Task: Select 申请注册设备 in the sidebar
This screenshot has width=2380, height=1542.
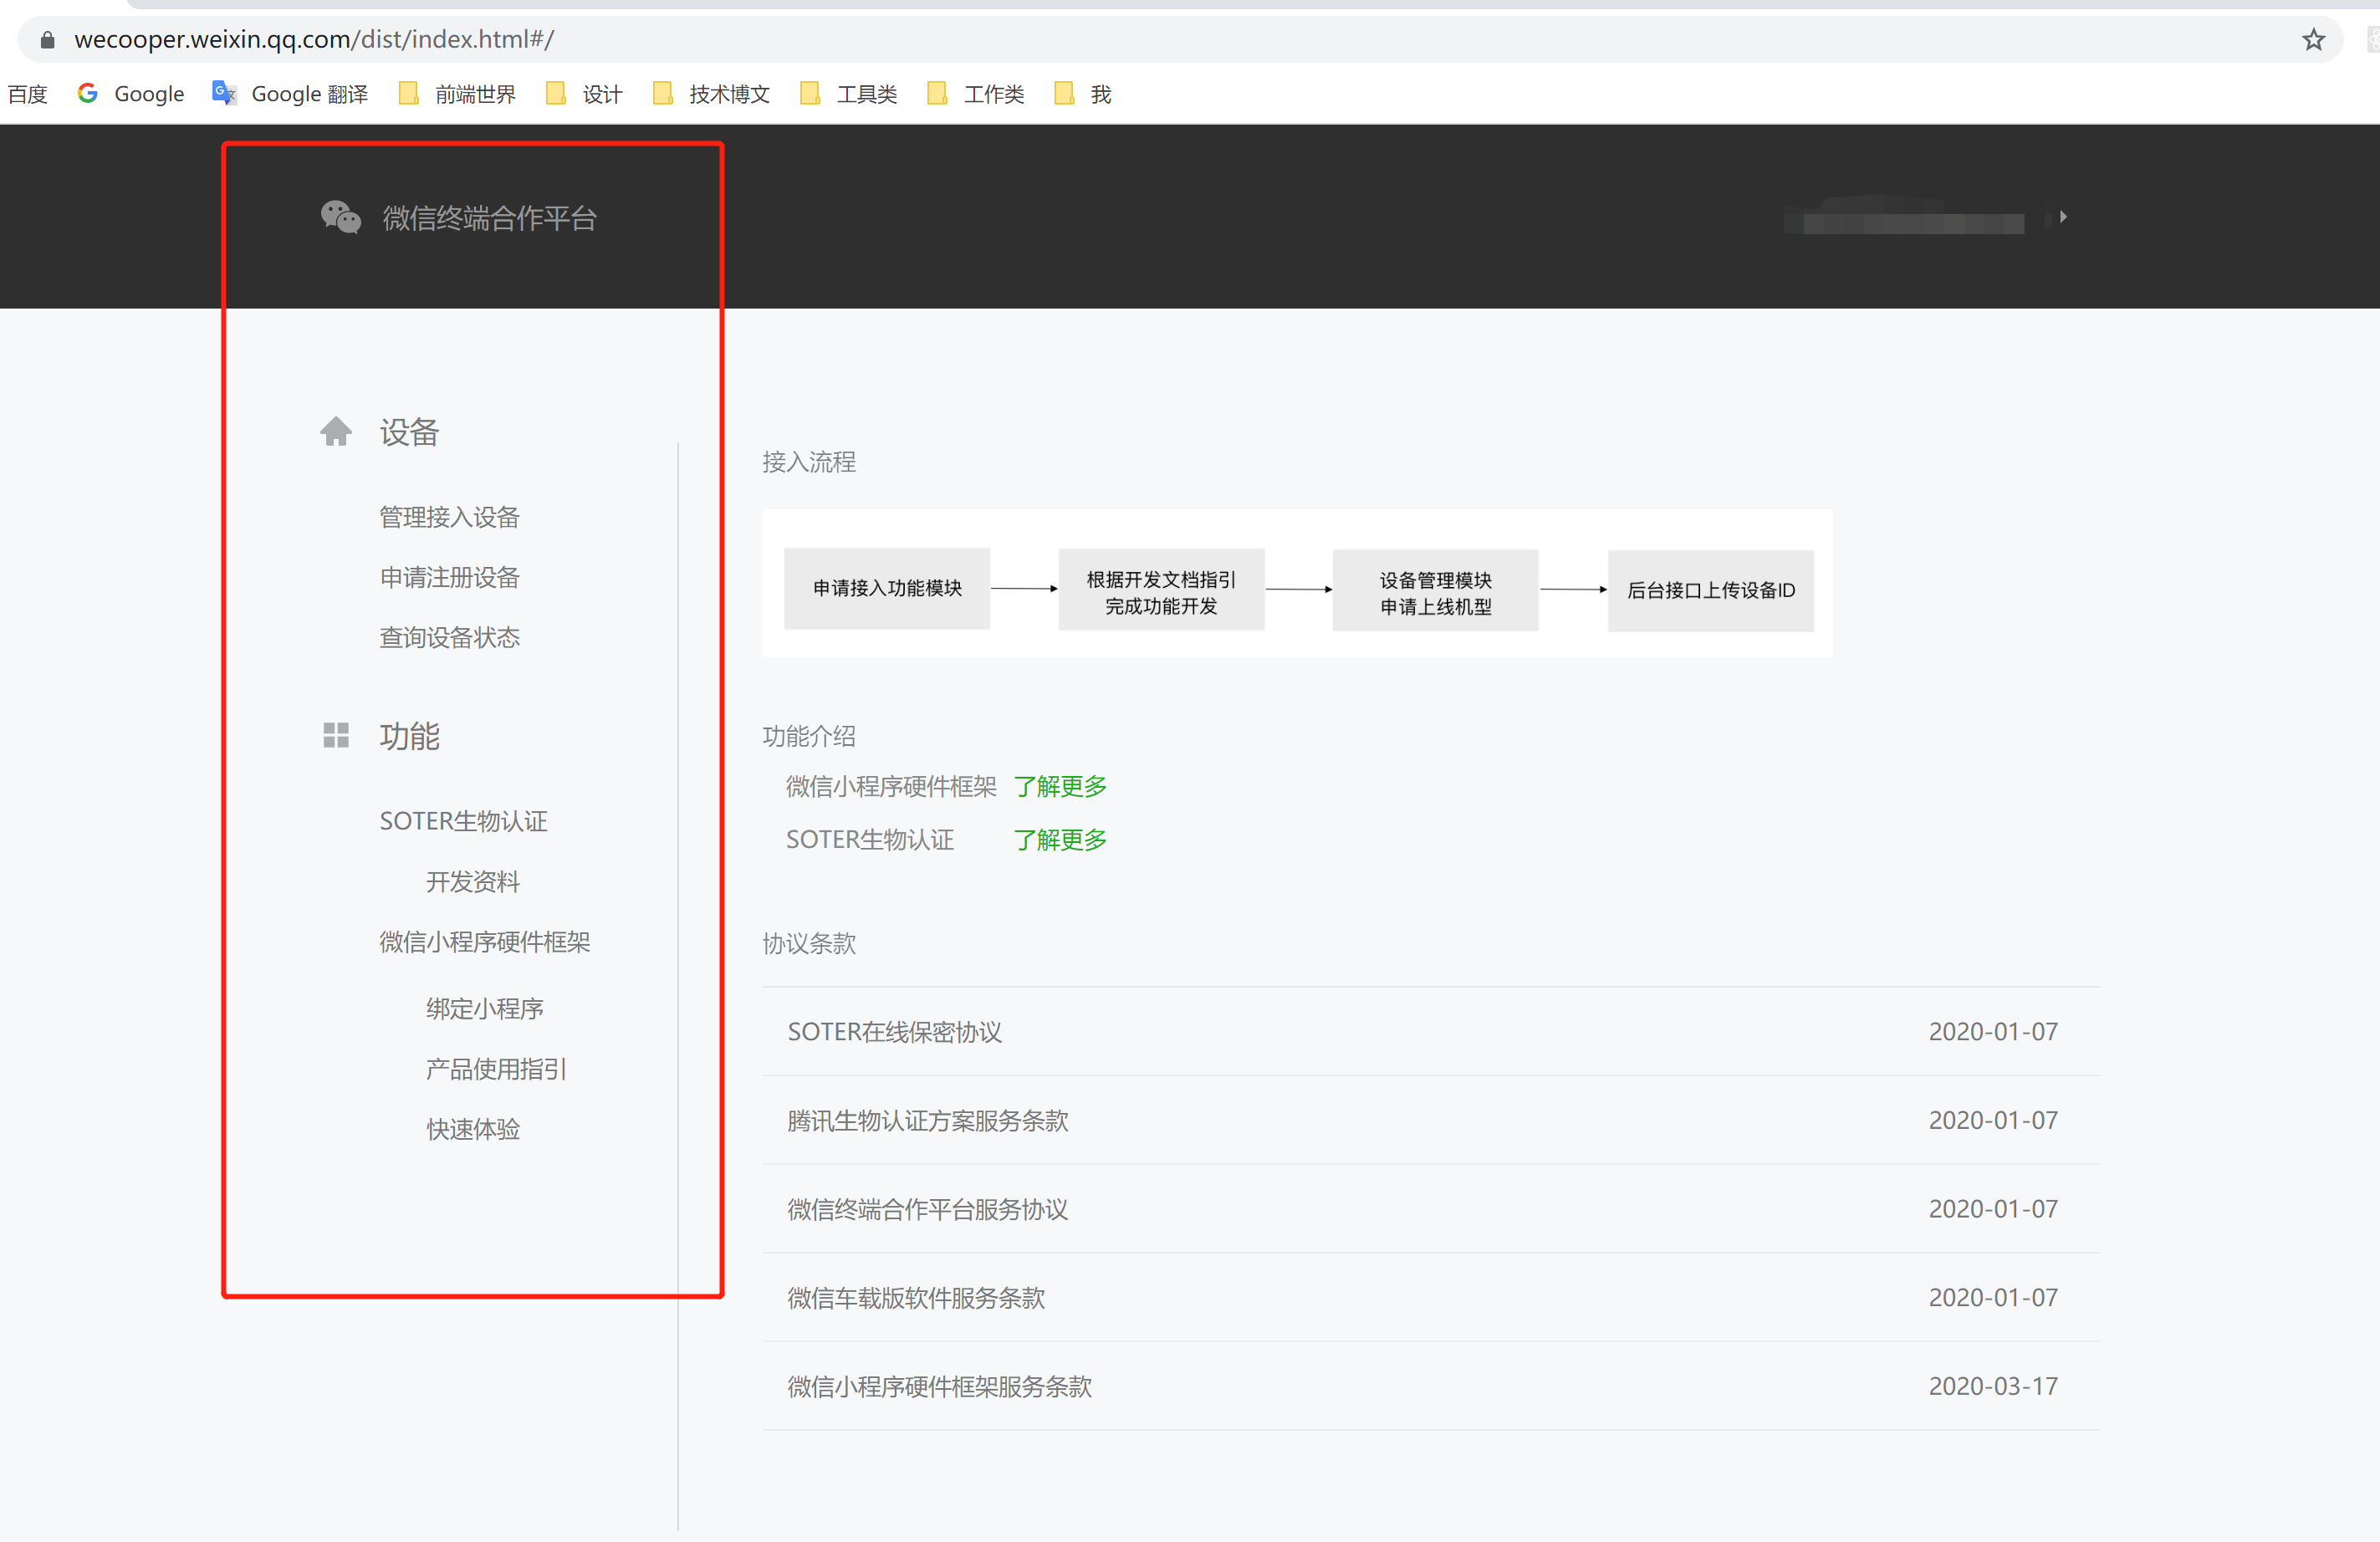Action: (x=449, y=577)
